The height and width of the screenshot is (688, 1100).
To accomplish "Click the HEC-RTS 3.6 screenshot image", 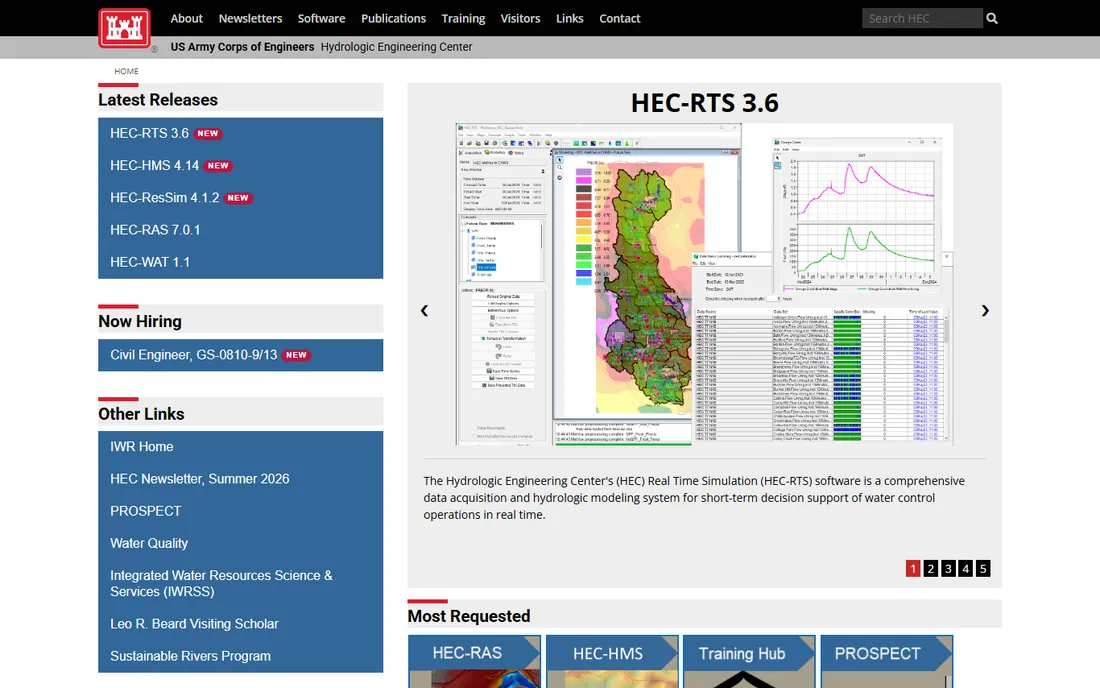I will point(704,285).
